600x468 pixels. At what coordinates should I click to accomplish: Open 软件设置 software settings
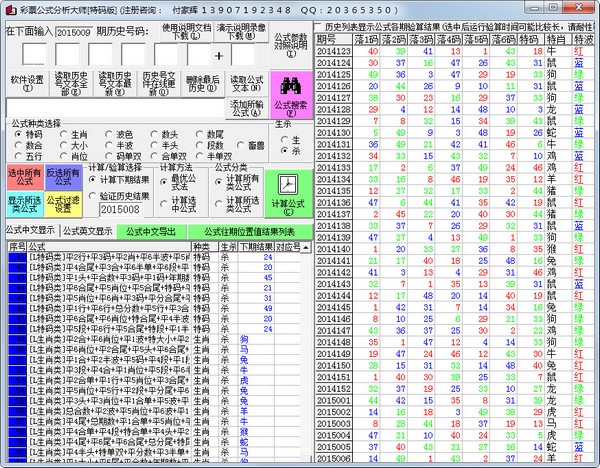27,83
